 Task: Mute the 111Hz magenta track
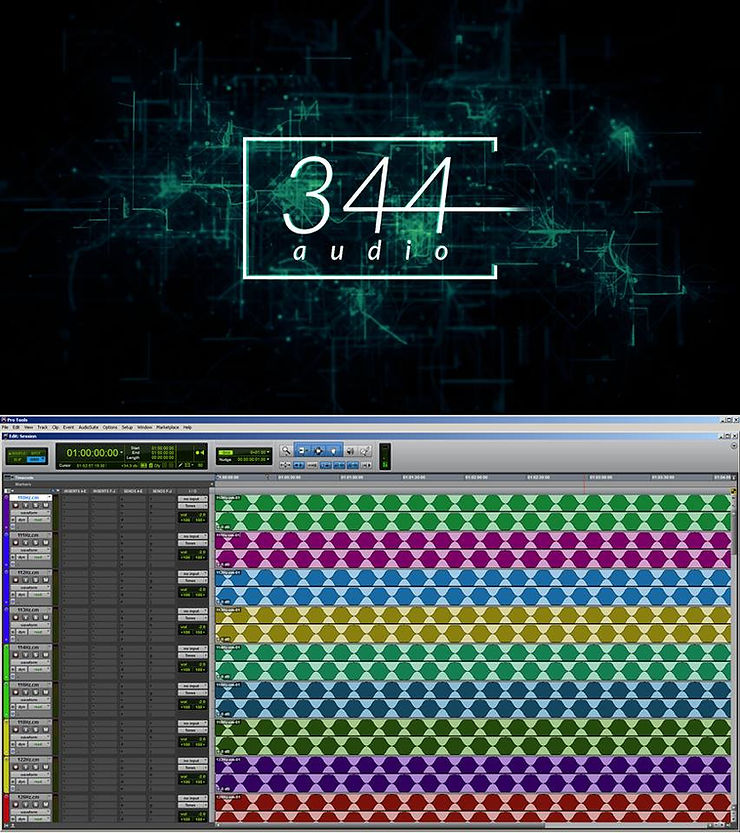click(46, 543)
